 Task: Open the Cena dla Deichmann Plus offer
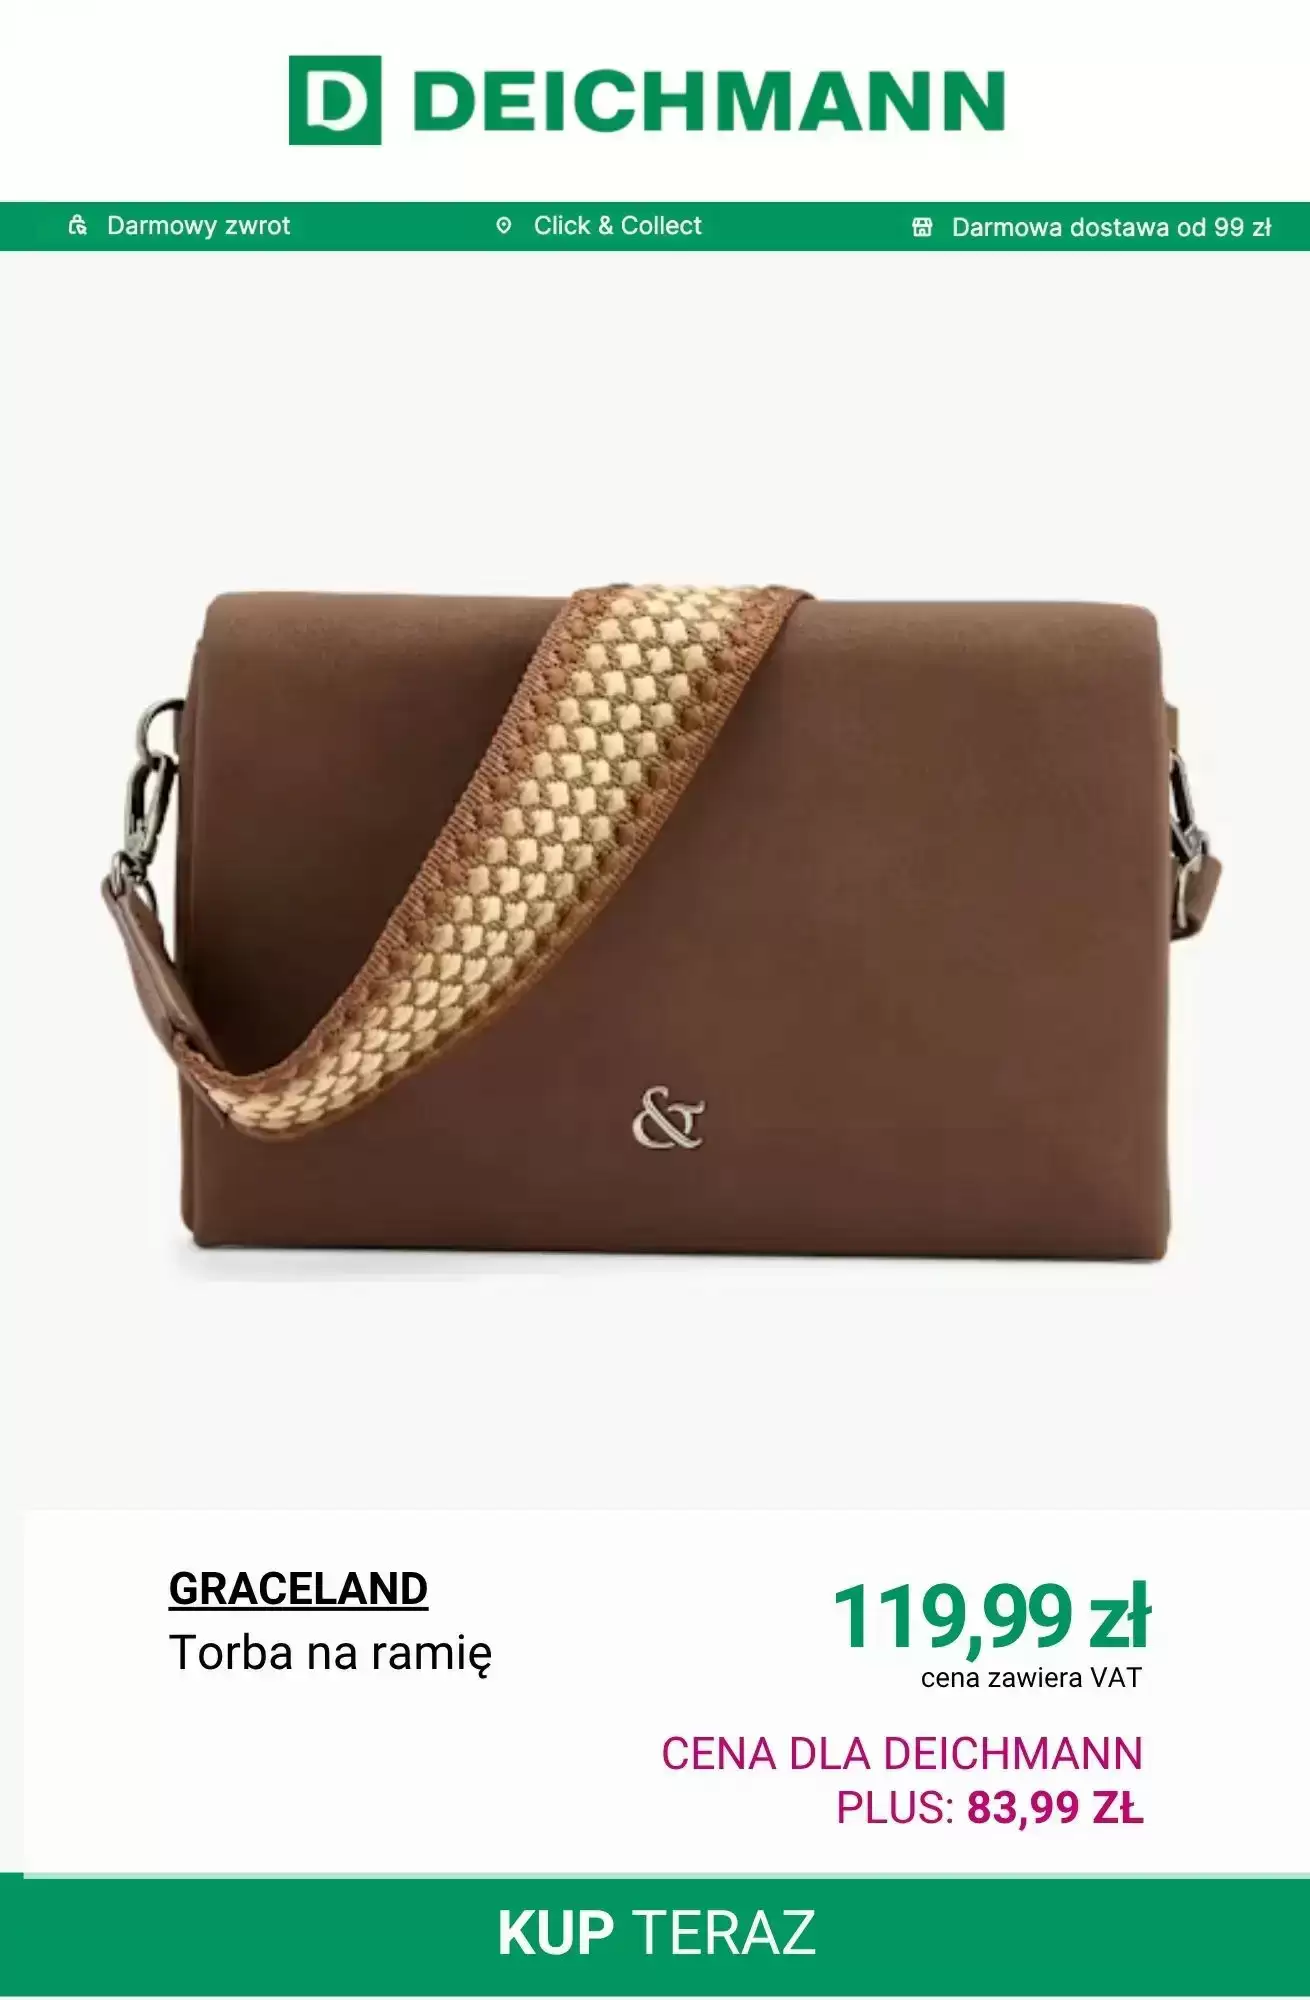click(902, 1780)
